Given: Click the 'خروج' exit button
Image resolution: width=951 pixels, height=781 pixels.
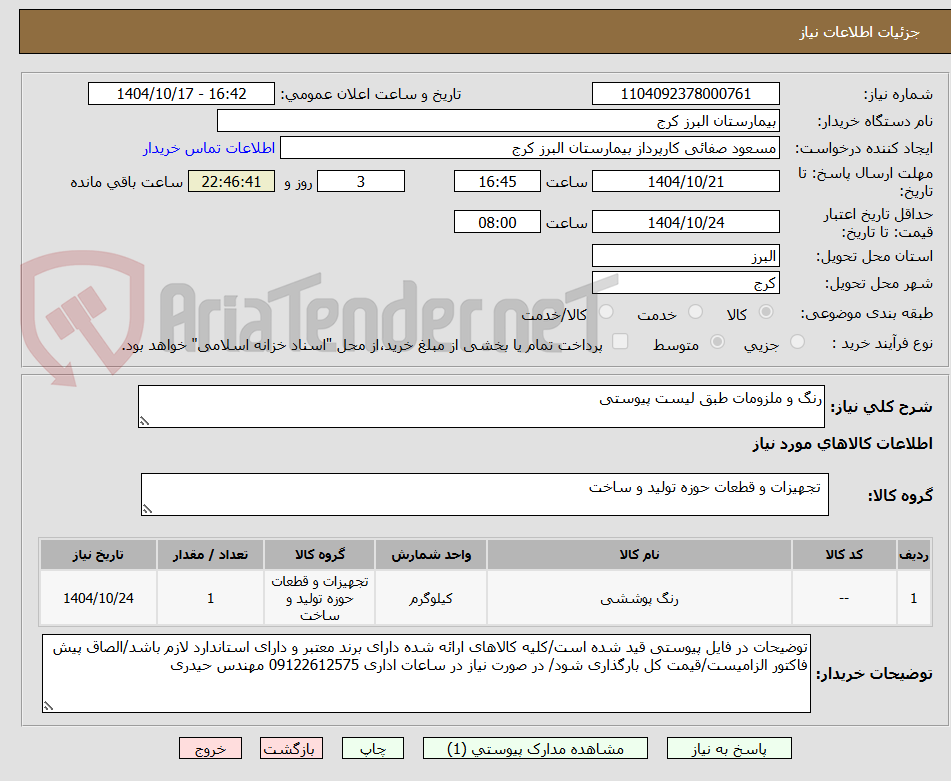Looking at the screenshot, I should point(210,748).
